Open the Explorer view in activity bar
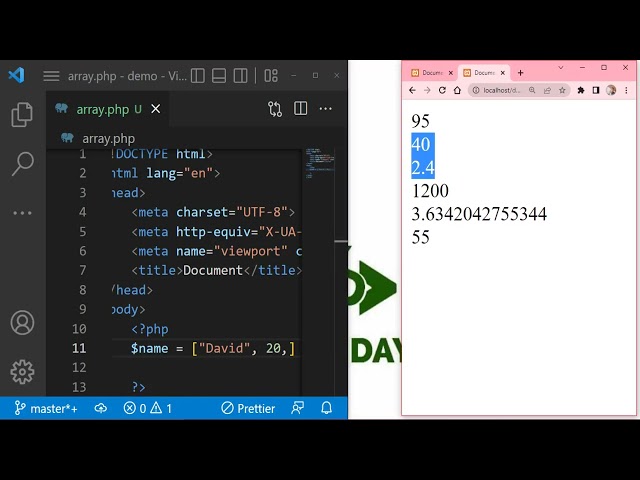The height and width of the screenshot is (480, 640). (x=22, y=114)
